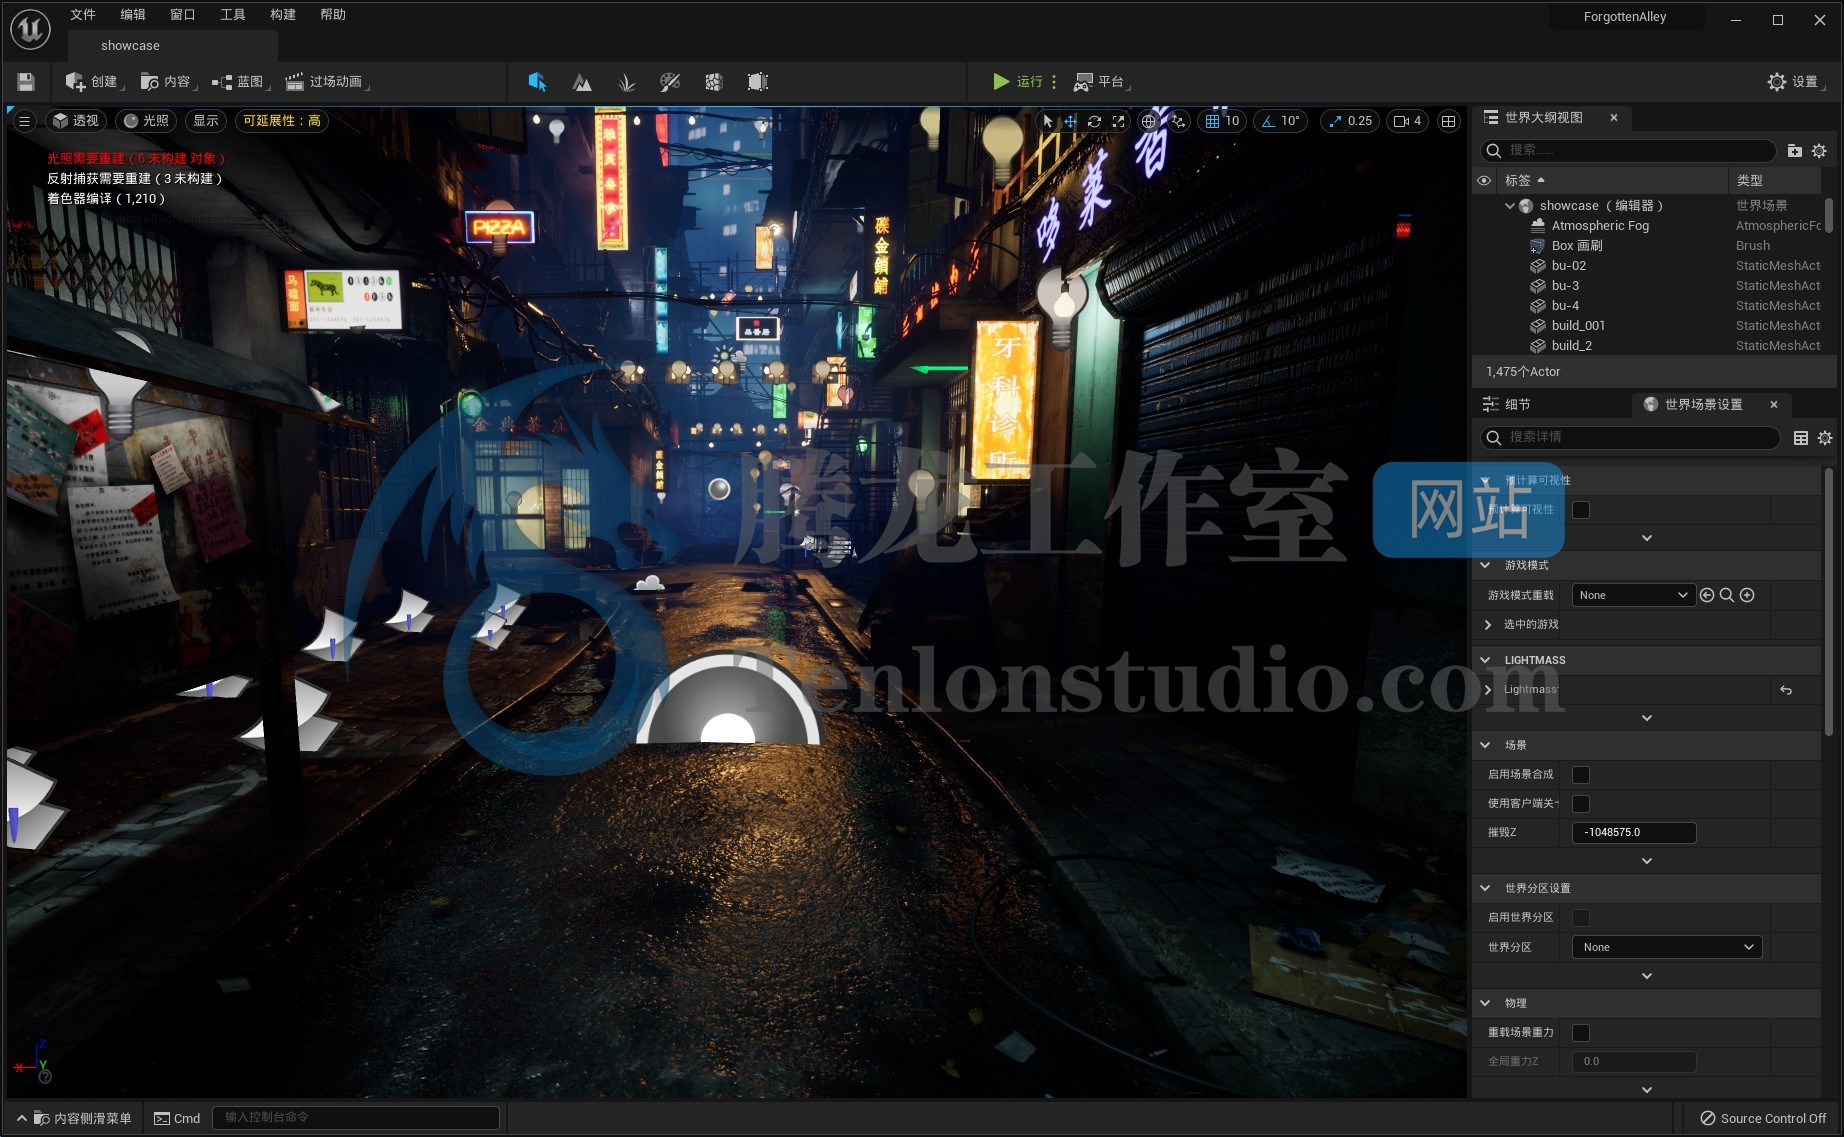
Task: Tick the 重载场景重力 checkbox
Action: [1581, 1033]
